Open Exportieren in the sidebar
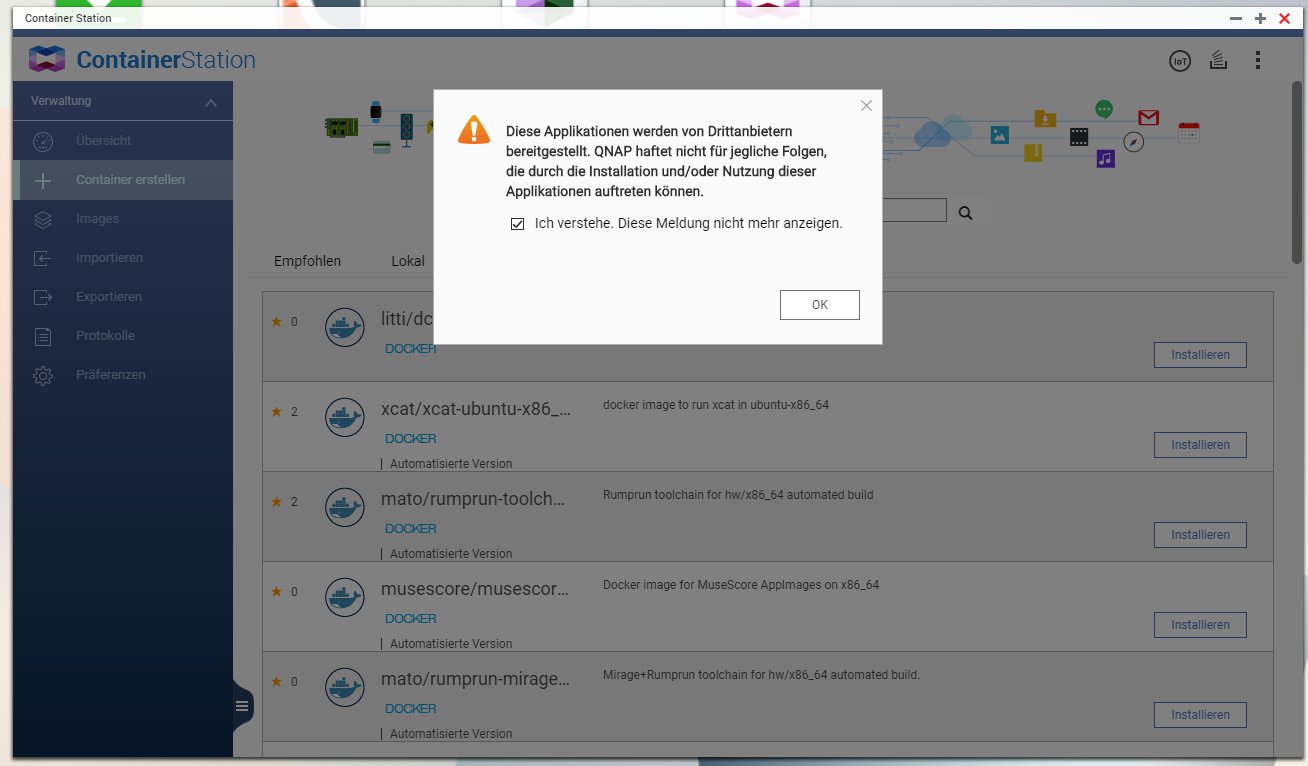The height and width of the screenshot is (766, 1308). pos(123,297)
